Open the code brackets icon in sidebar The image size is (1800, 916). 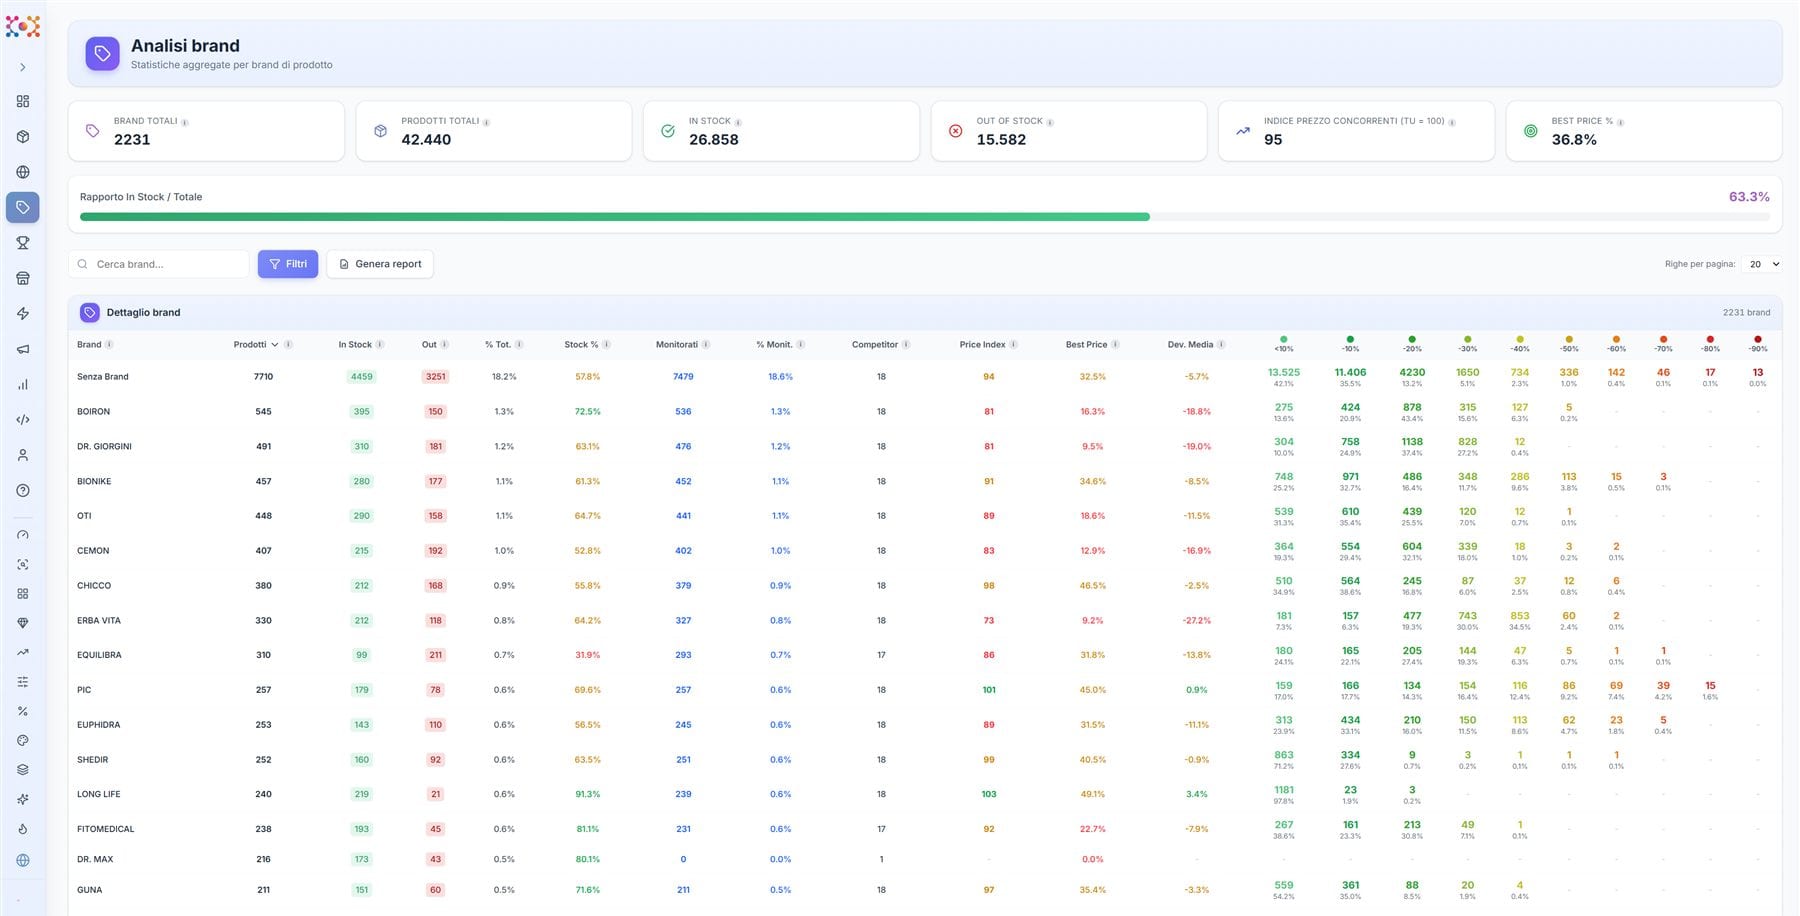point(22,420)
